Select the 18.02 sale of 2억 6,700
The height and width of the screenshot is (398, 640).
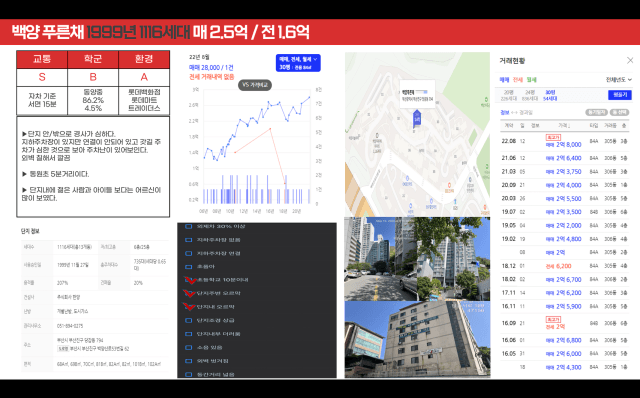(x=564, y=279)
